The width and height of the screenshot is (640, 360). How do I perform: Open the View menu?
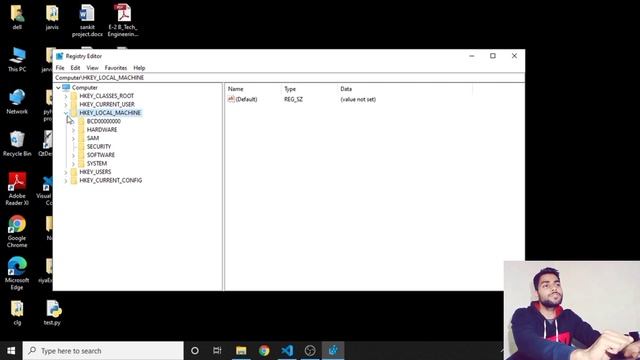pyautogui.click(x=92, y=68)
